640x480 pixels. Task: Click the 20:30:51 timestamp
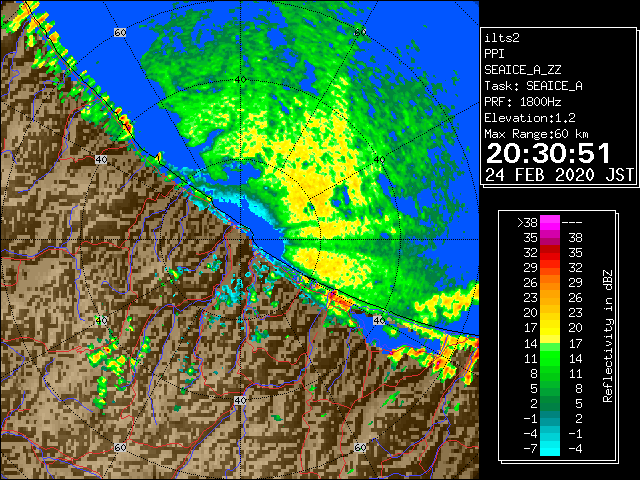[548, 153]
